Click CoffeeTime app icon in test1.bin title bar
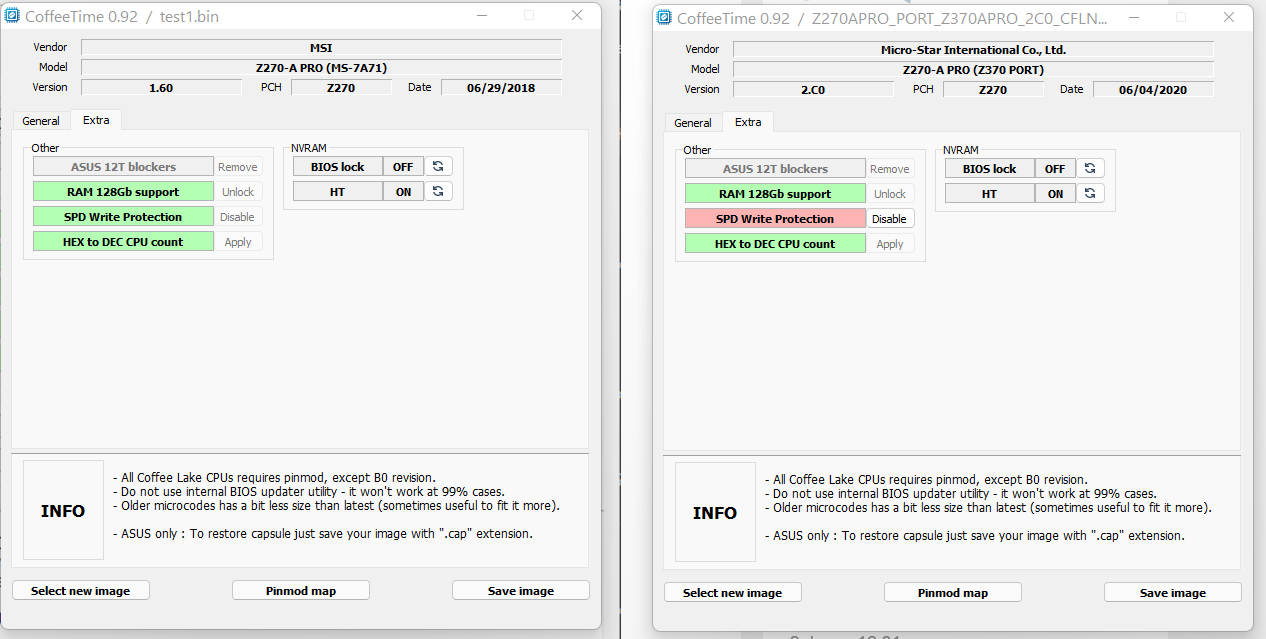Screen dimensions: 1266x639 [11, 16]
